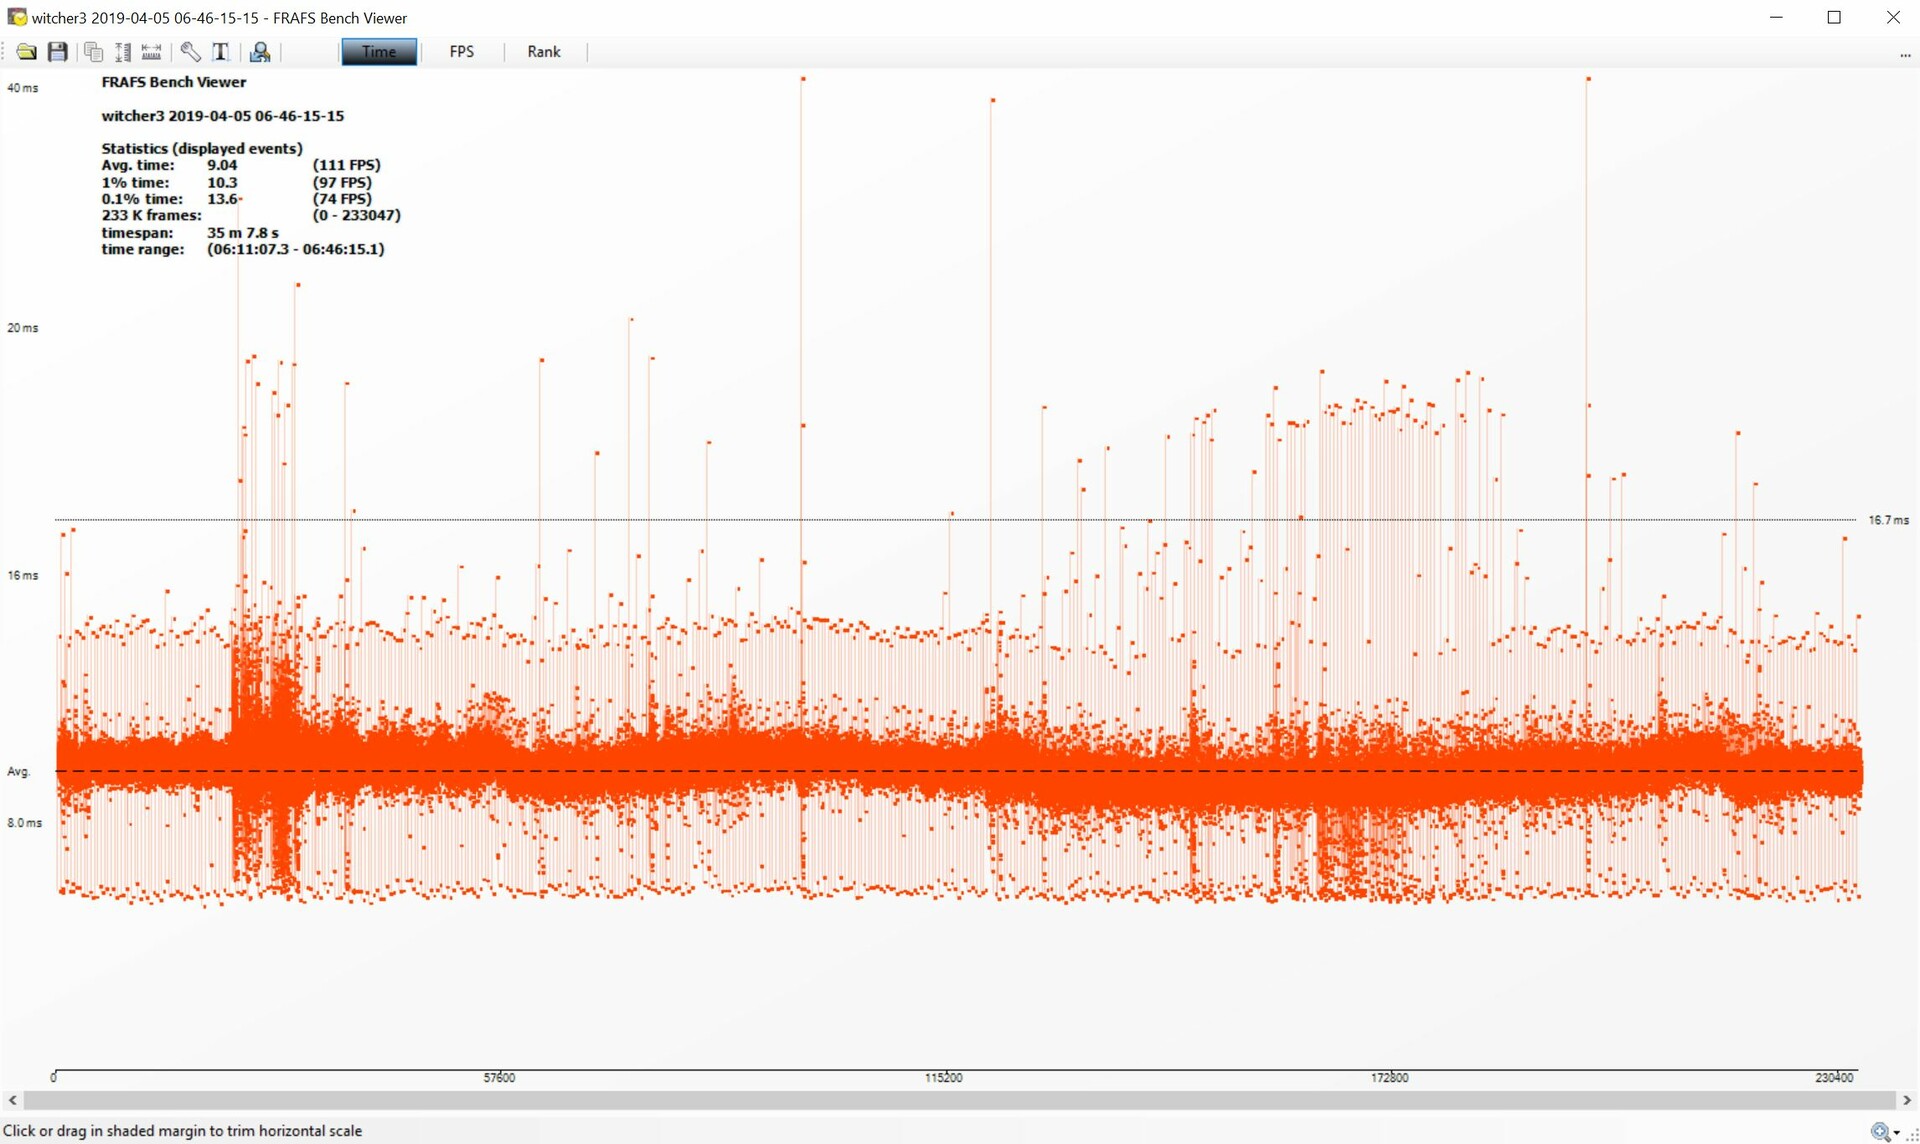1920x1144 pixels.
Task: Click the save floppy disk icon
Action: pos(58,52)
